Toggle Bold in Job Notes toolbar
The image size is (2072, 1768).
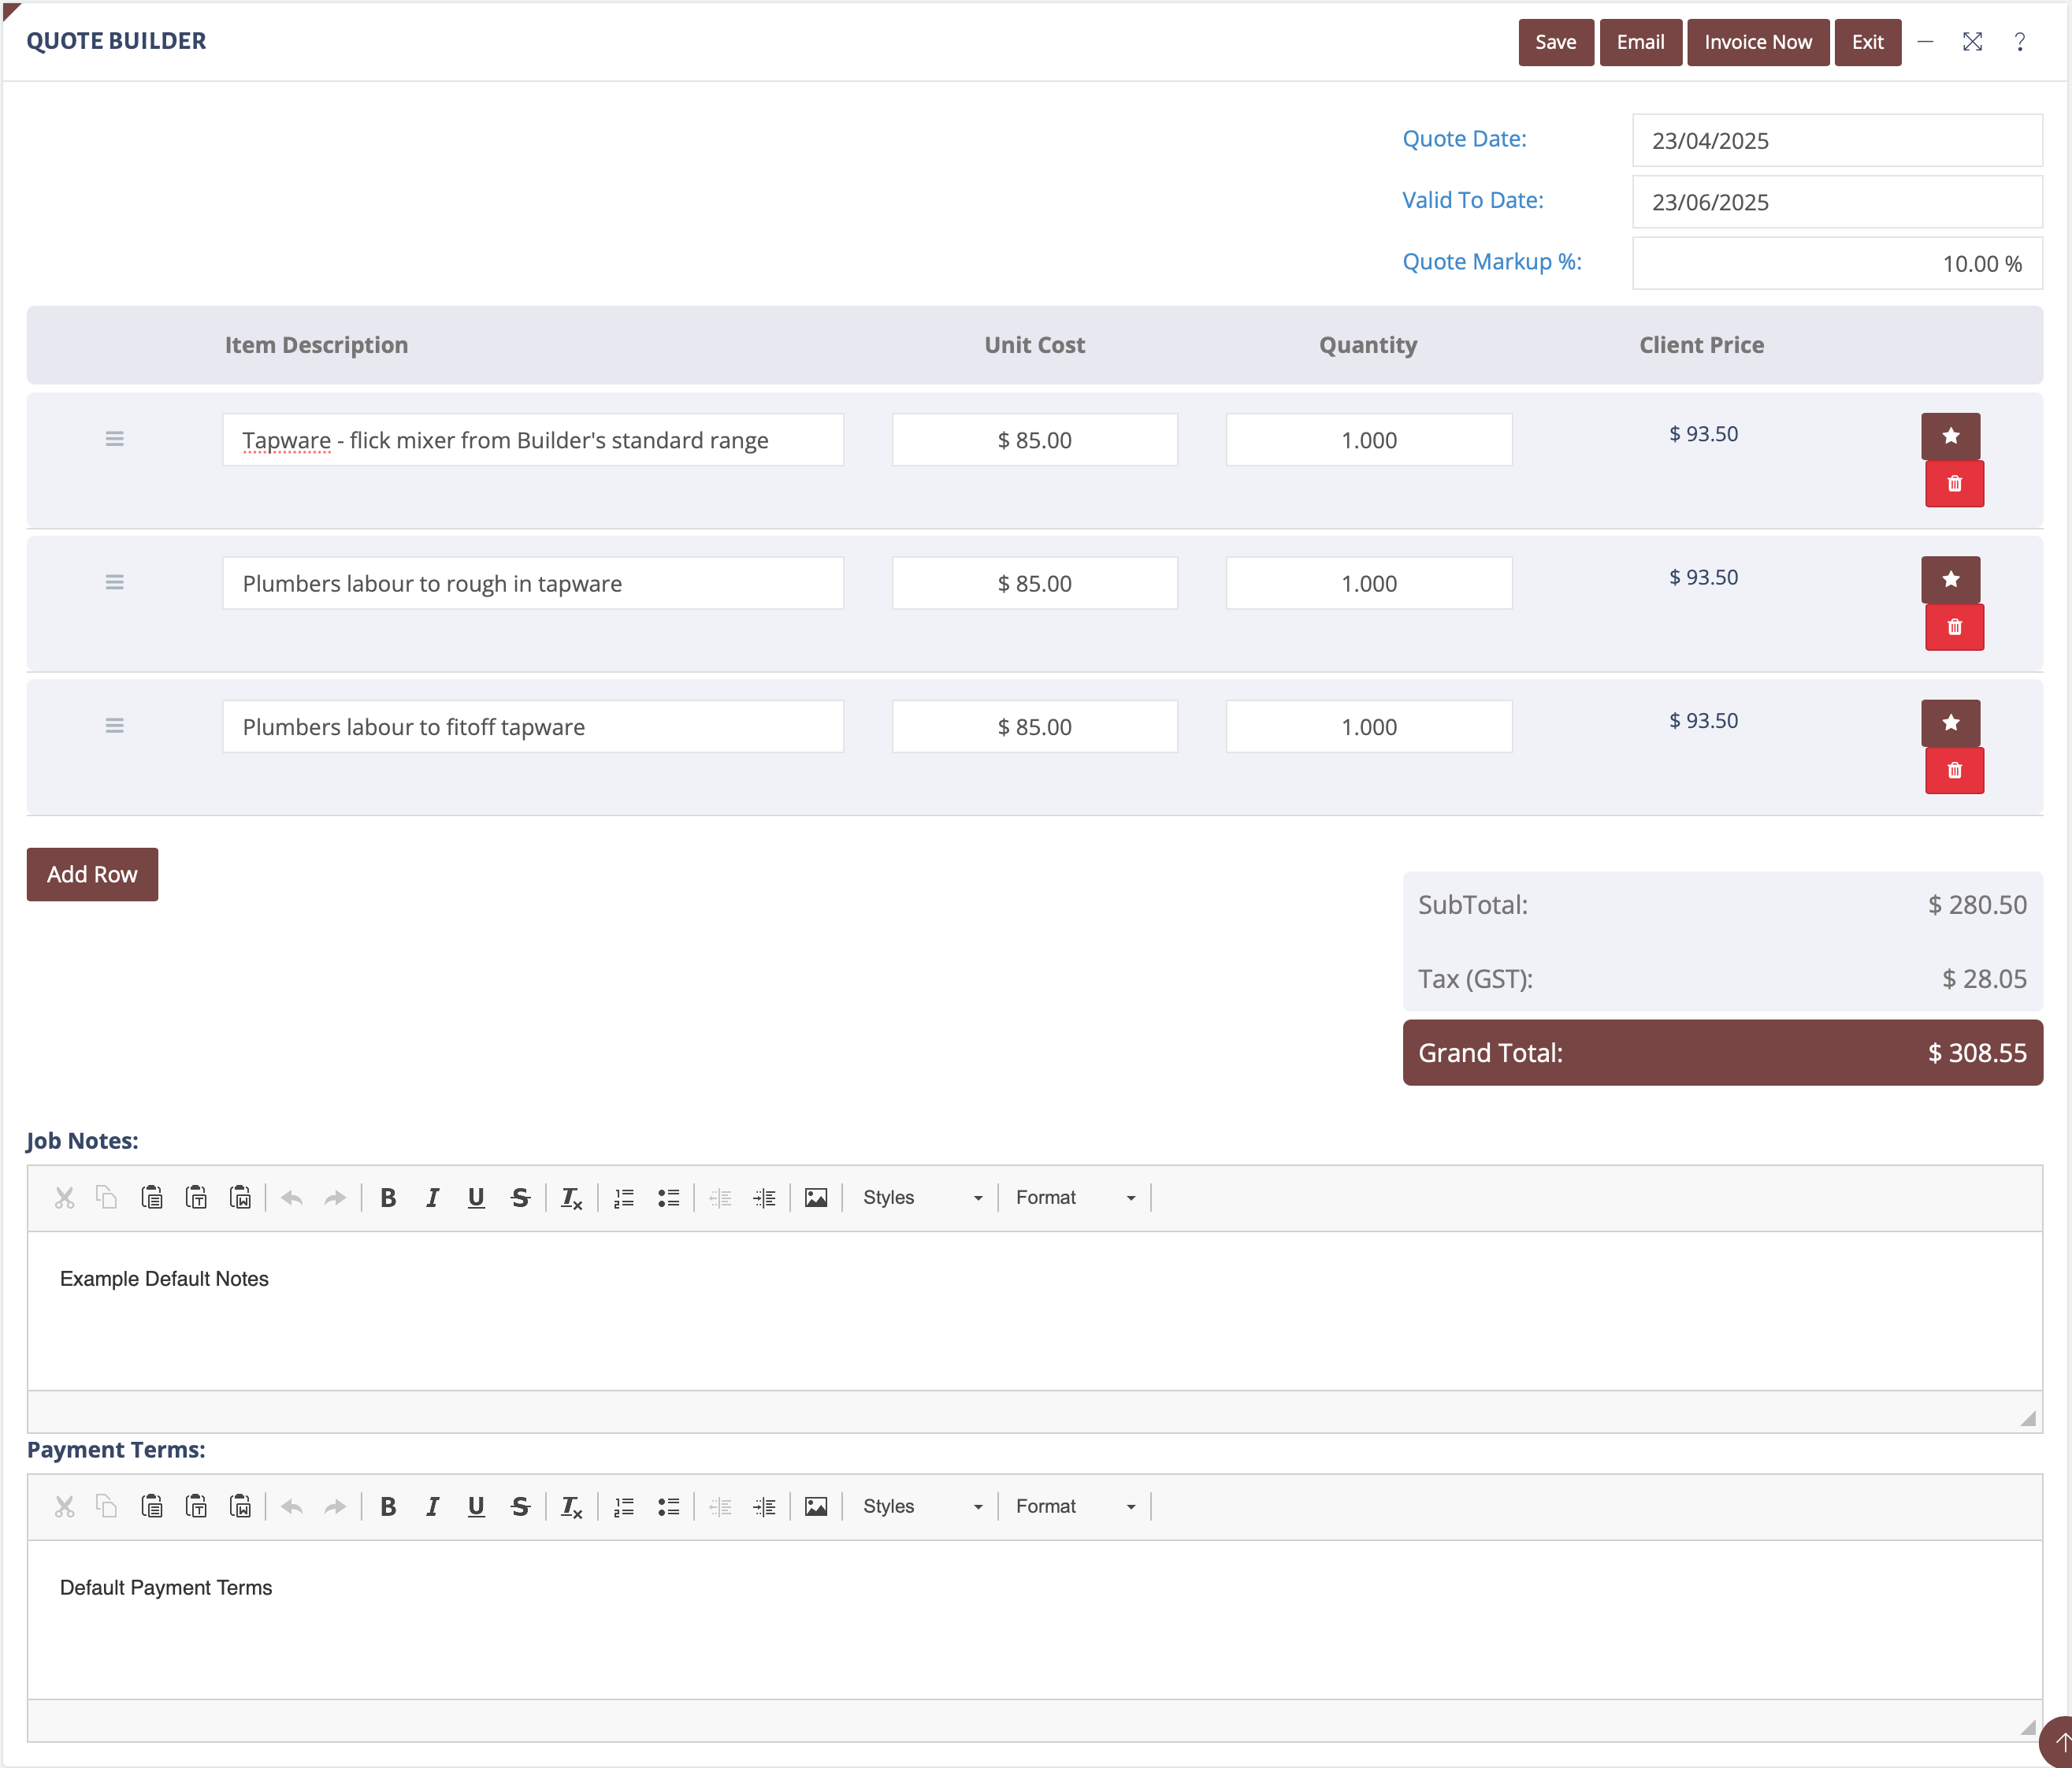pyautogui.click(x=388, y=1198)
